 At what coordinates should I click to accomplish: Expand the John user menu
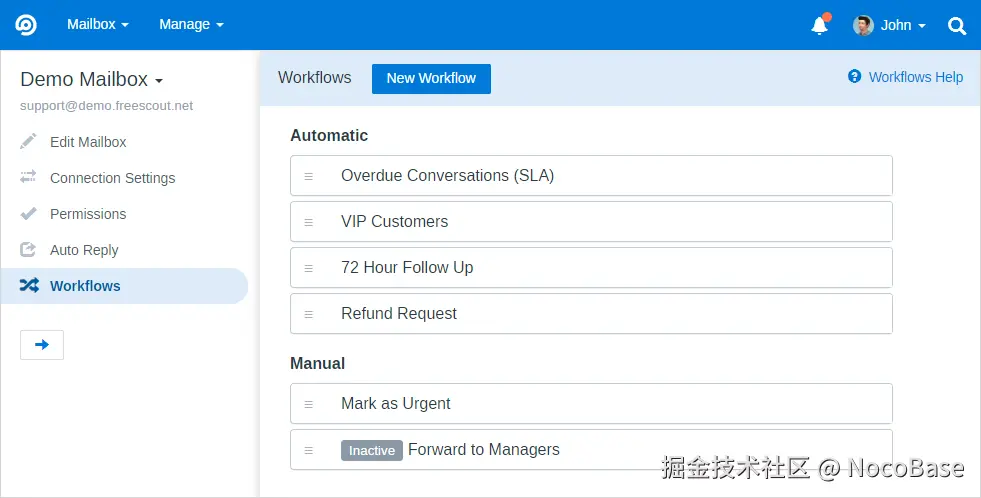tap(890, 25)
